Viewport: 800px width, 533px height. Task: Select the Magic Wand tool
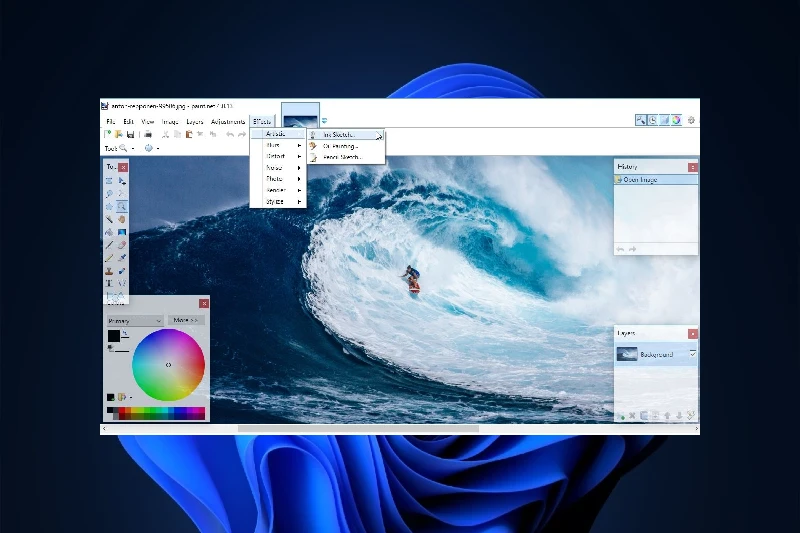tap(109, 219)
